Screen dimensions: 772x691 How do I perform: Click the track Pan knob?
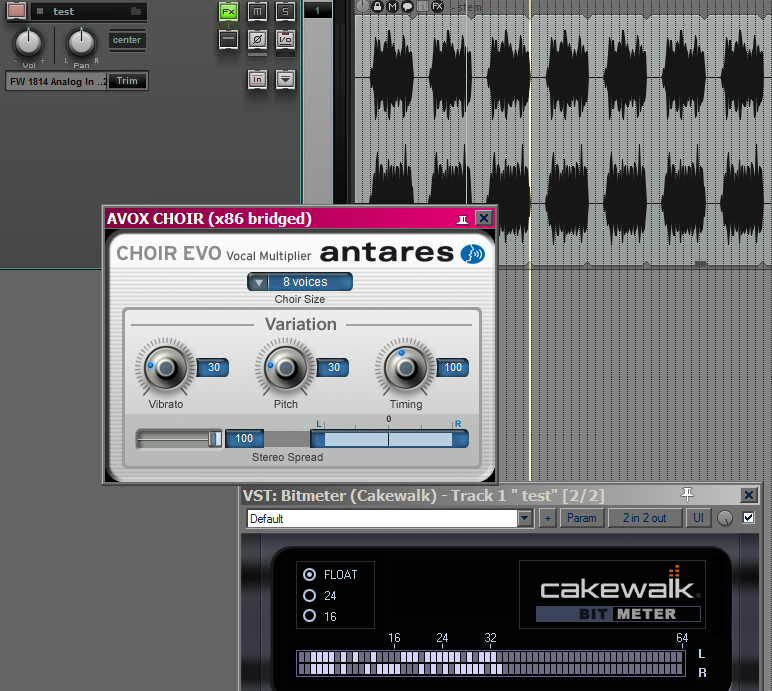click(x=81, y=43)
